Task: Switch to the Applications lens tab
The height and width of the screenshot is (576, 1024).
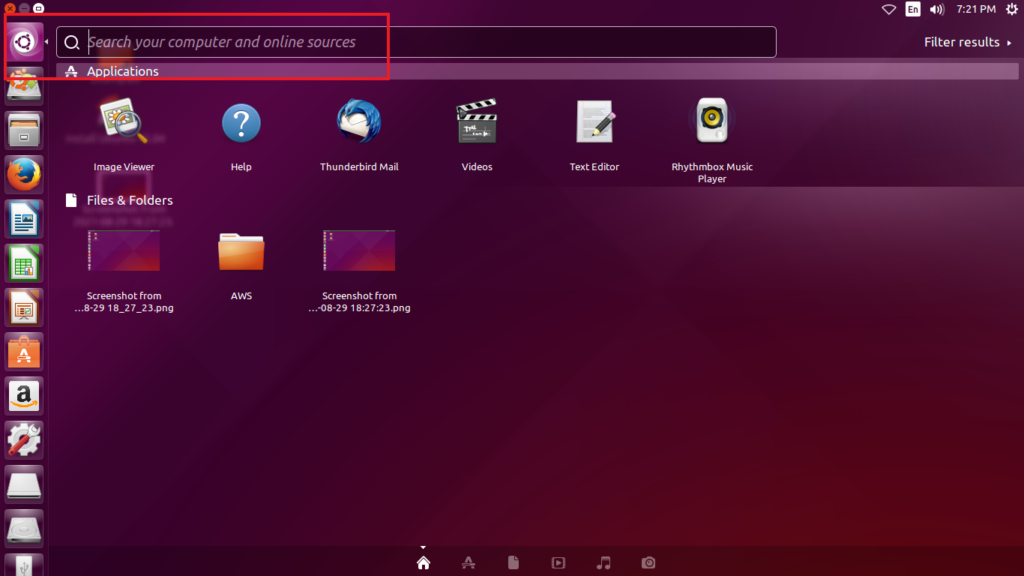Action: pyautogui.click(x=468, y=563)
